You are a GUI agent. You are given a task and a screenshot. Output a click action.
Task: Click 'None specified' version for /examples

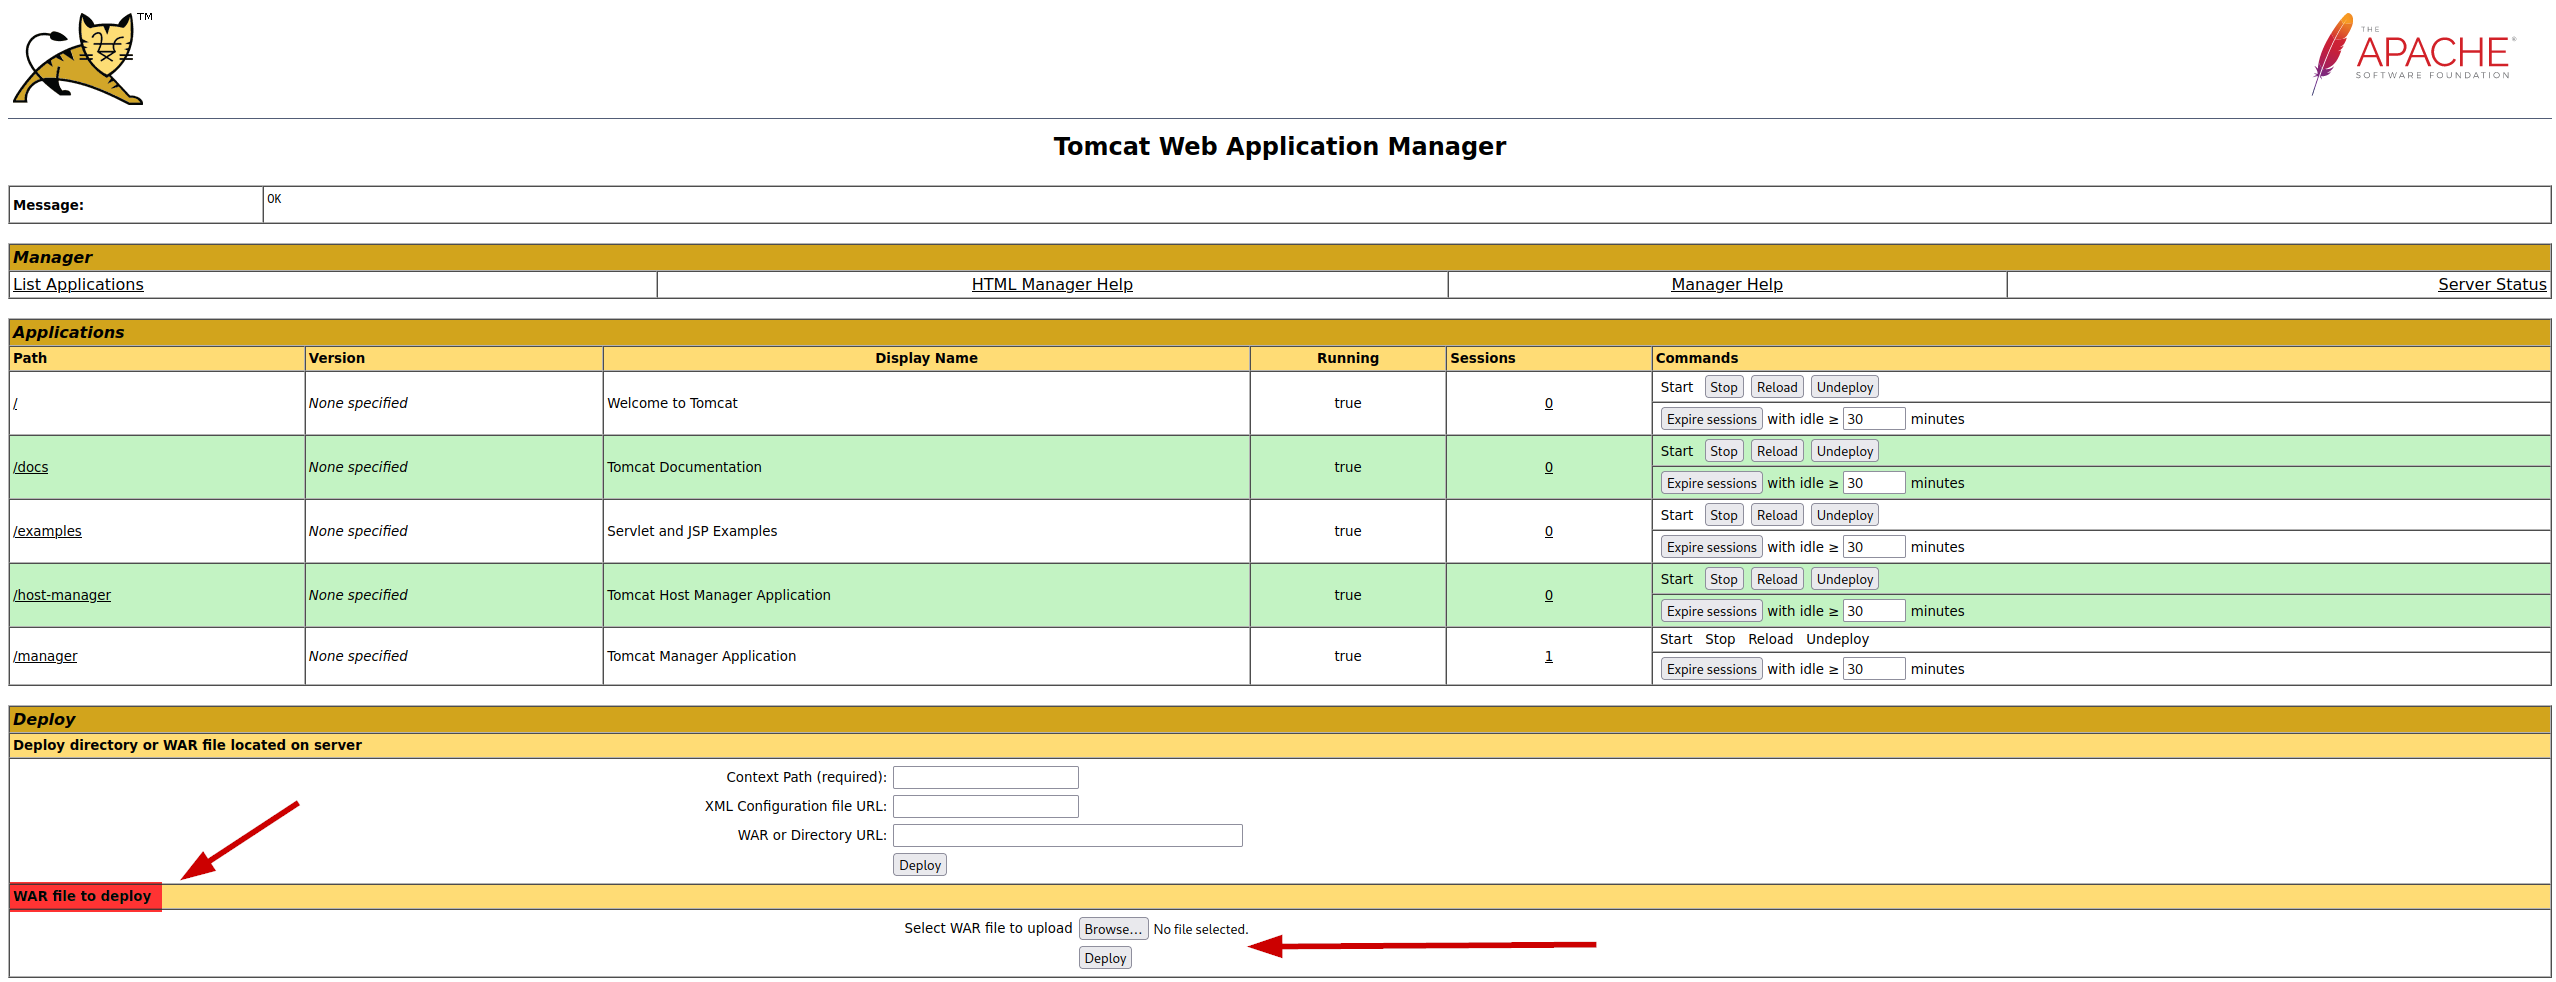pyautogui.click(x=358, y=531)
